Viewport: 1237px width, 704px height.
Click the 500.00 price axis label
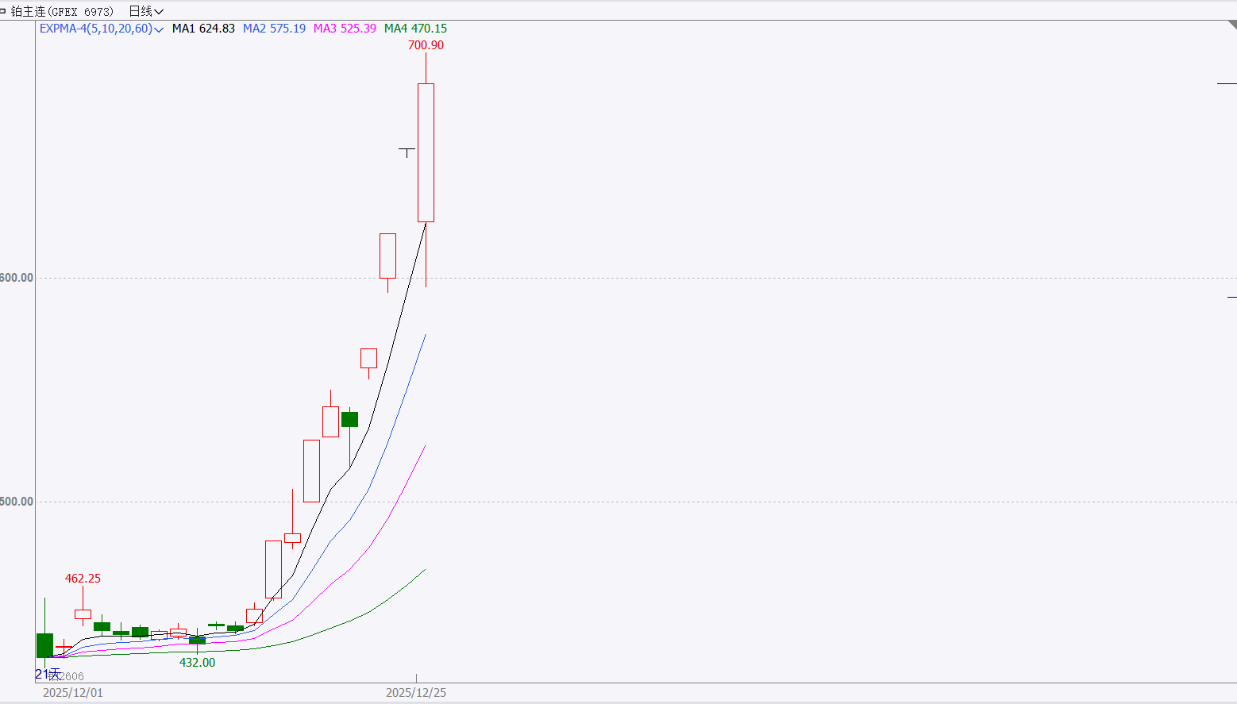tap(17, 502)
